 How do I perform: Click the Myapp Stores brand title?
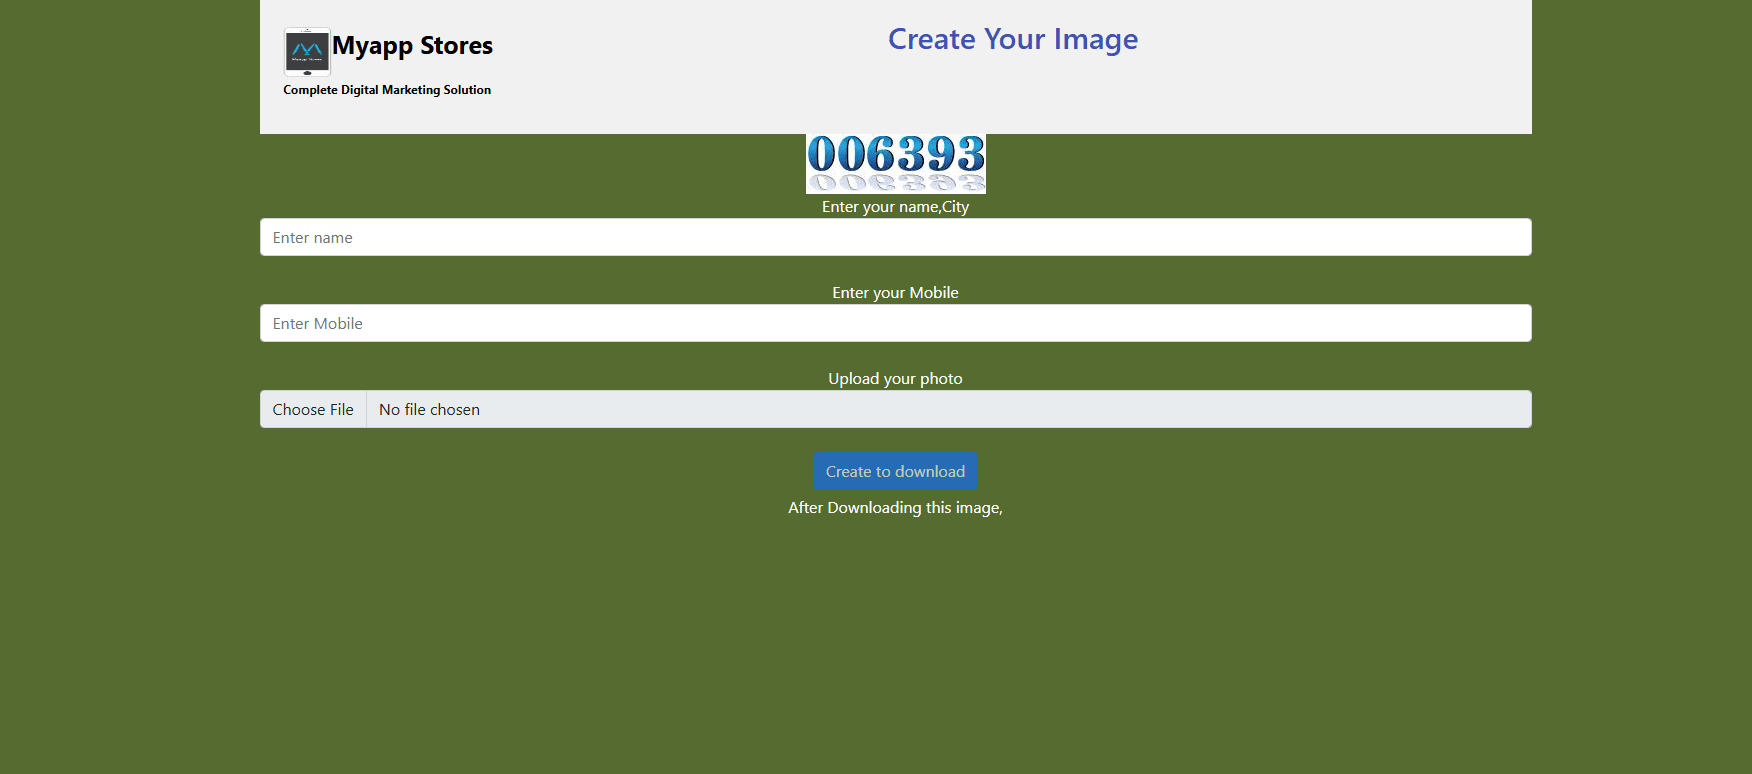(x=412, y=46)
